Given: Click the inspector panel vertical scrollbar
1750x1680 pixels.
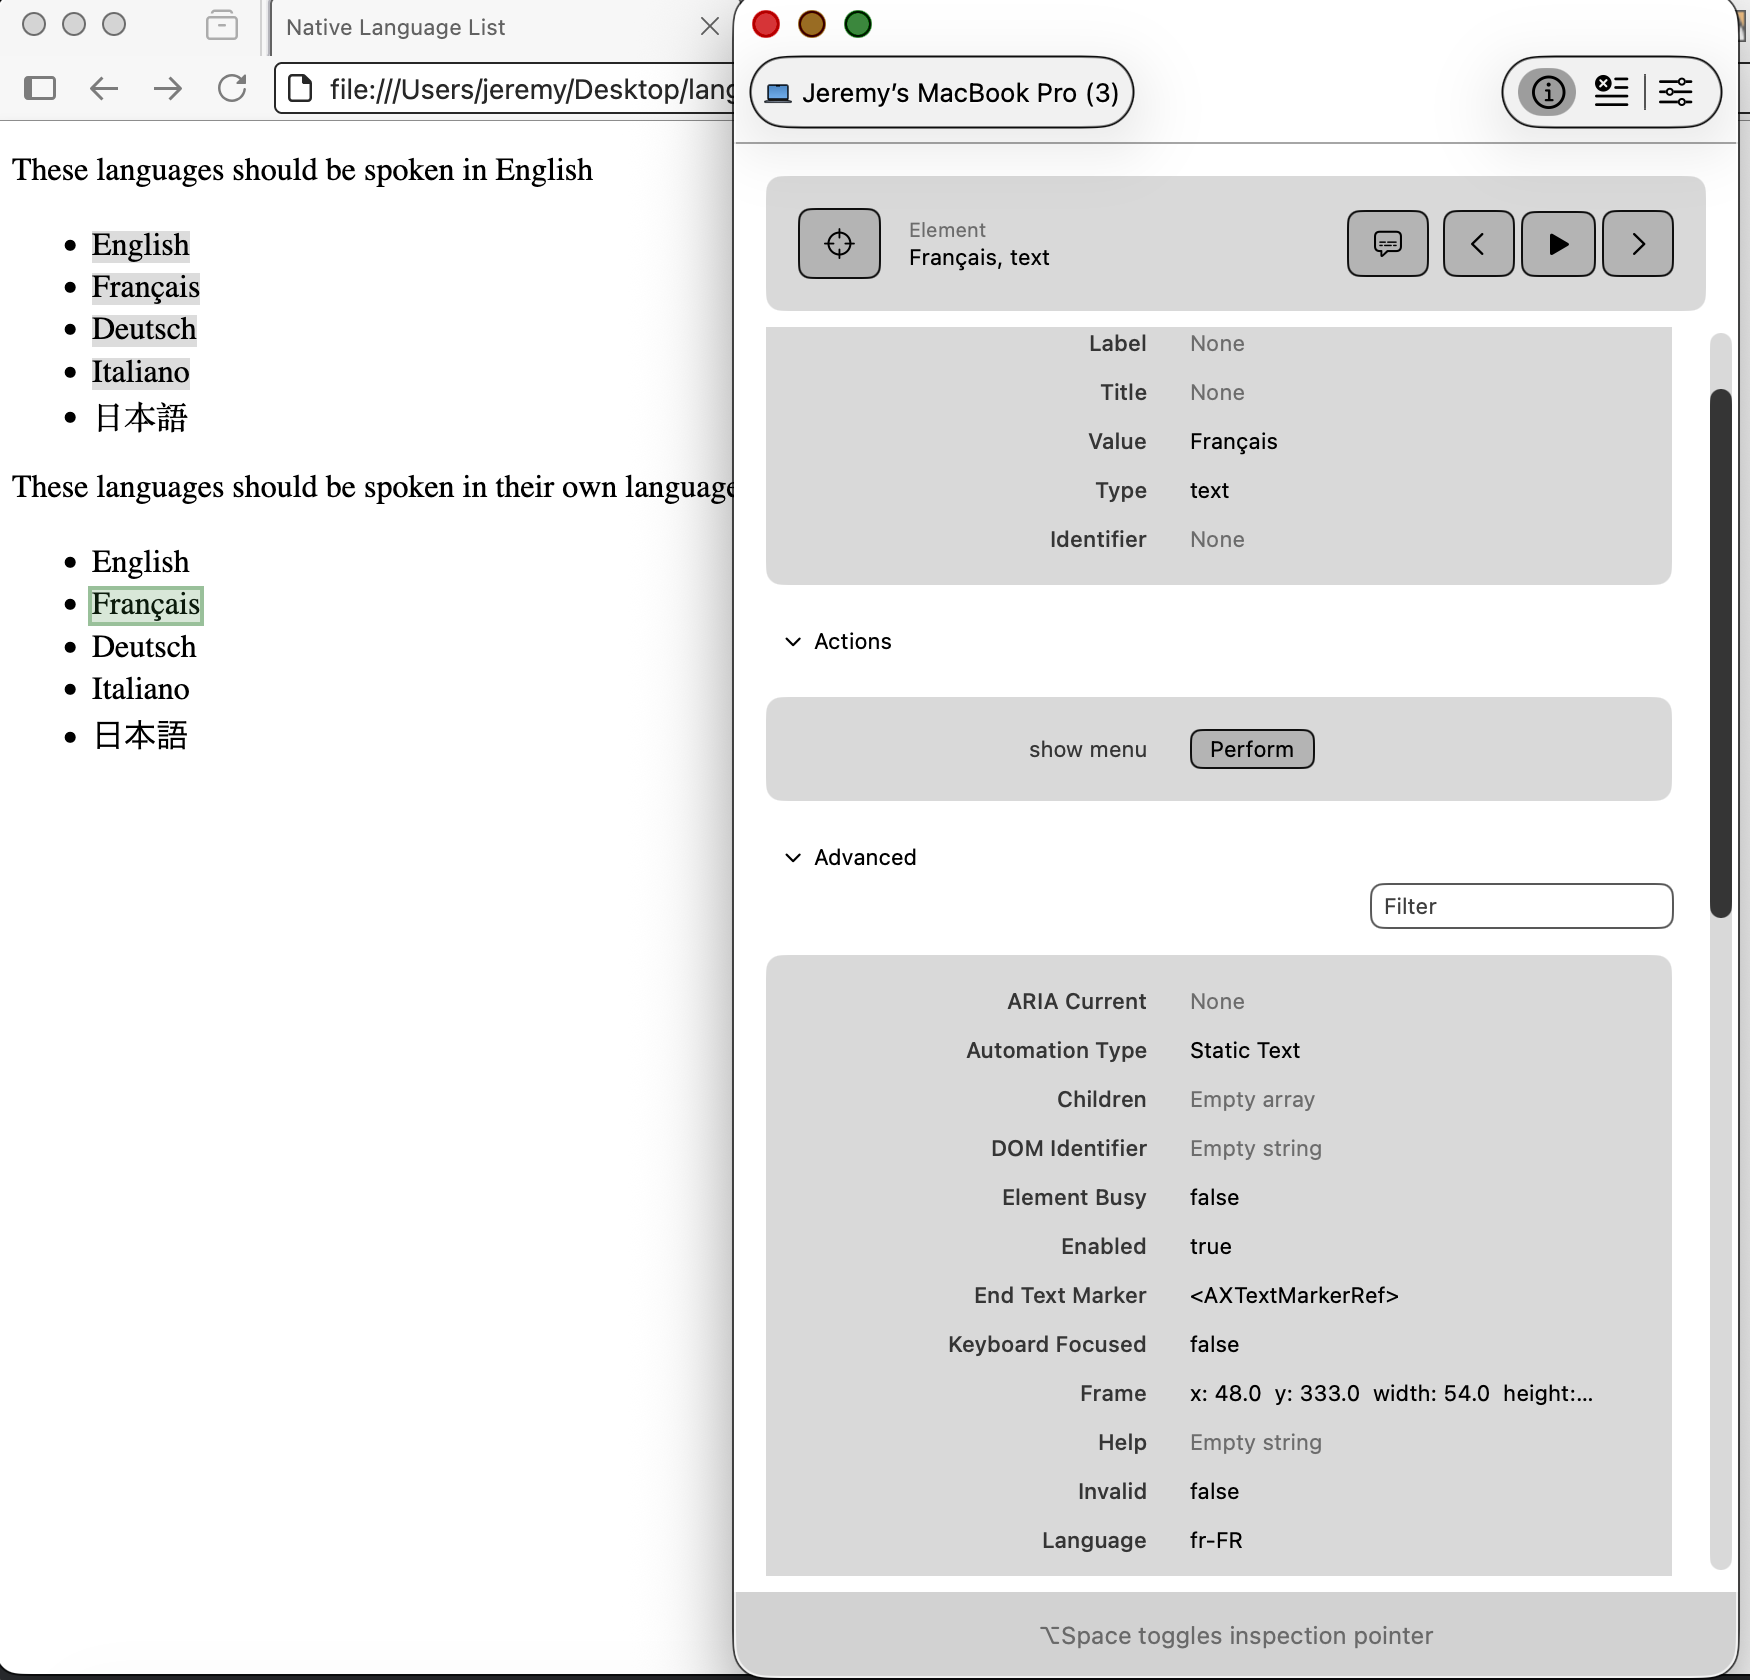Looking at the screenshot, I should pyautogui.click(x=1720, y=650).
